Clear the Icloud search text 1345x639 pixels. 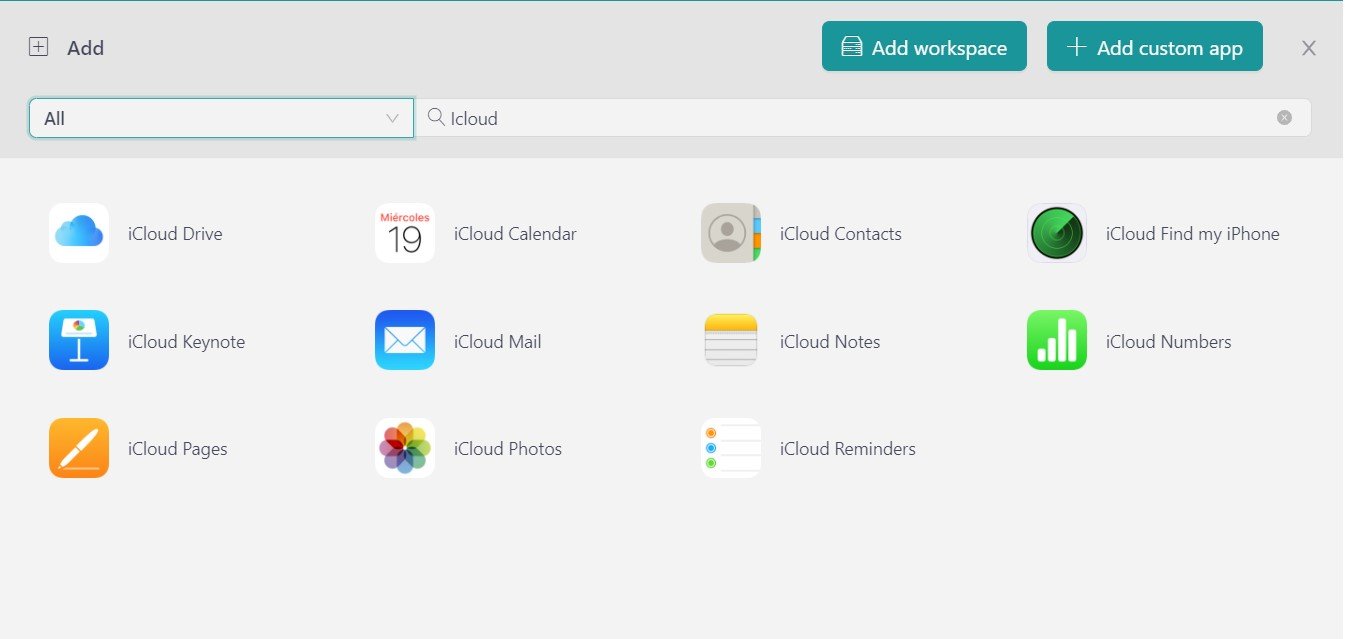pyautogui.click(x=1284, y=117)
